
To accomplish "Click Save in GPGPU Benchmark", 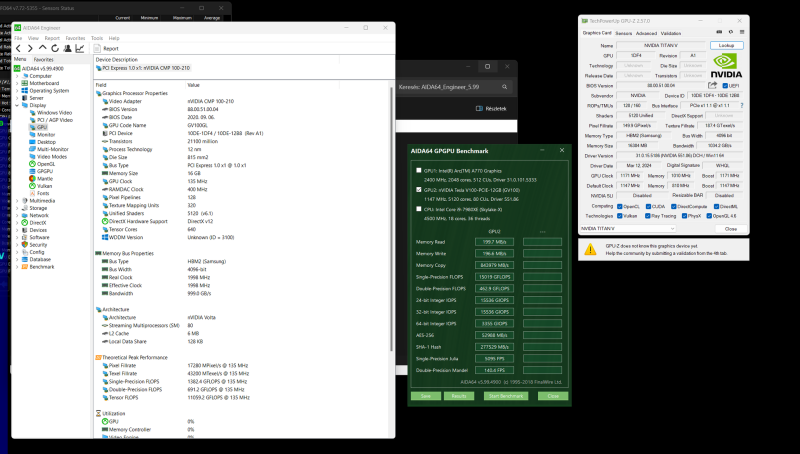I will point(426,396).
